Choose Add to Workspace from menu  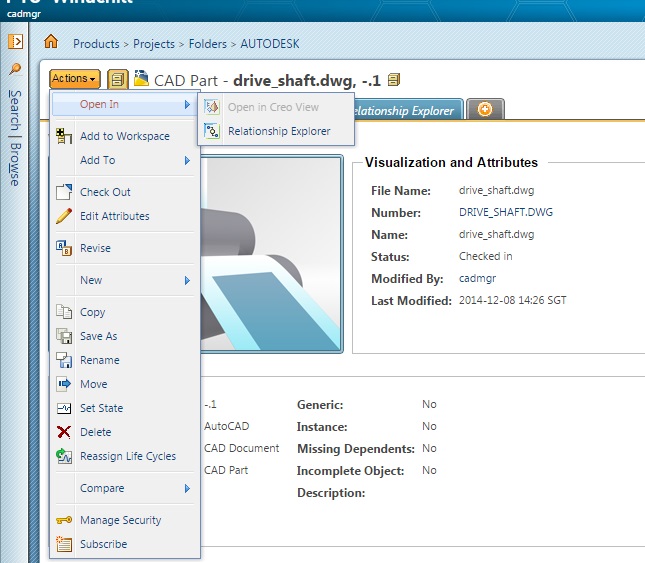pyautogui.click(x=125, y=136)
